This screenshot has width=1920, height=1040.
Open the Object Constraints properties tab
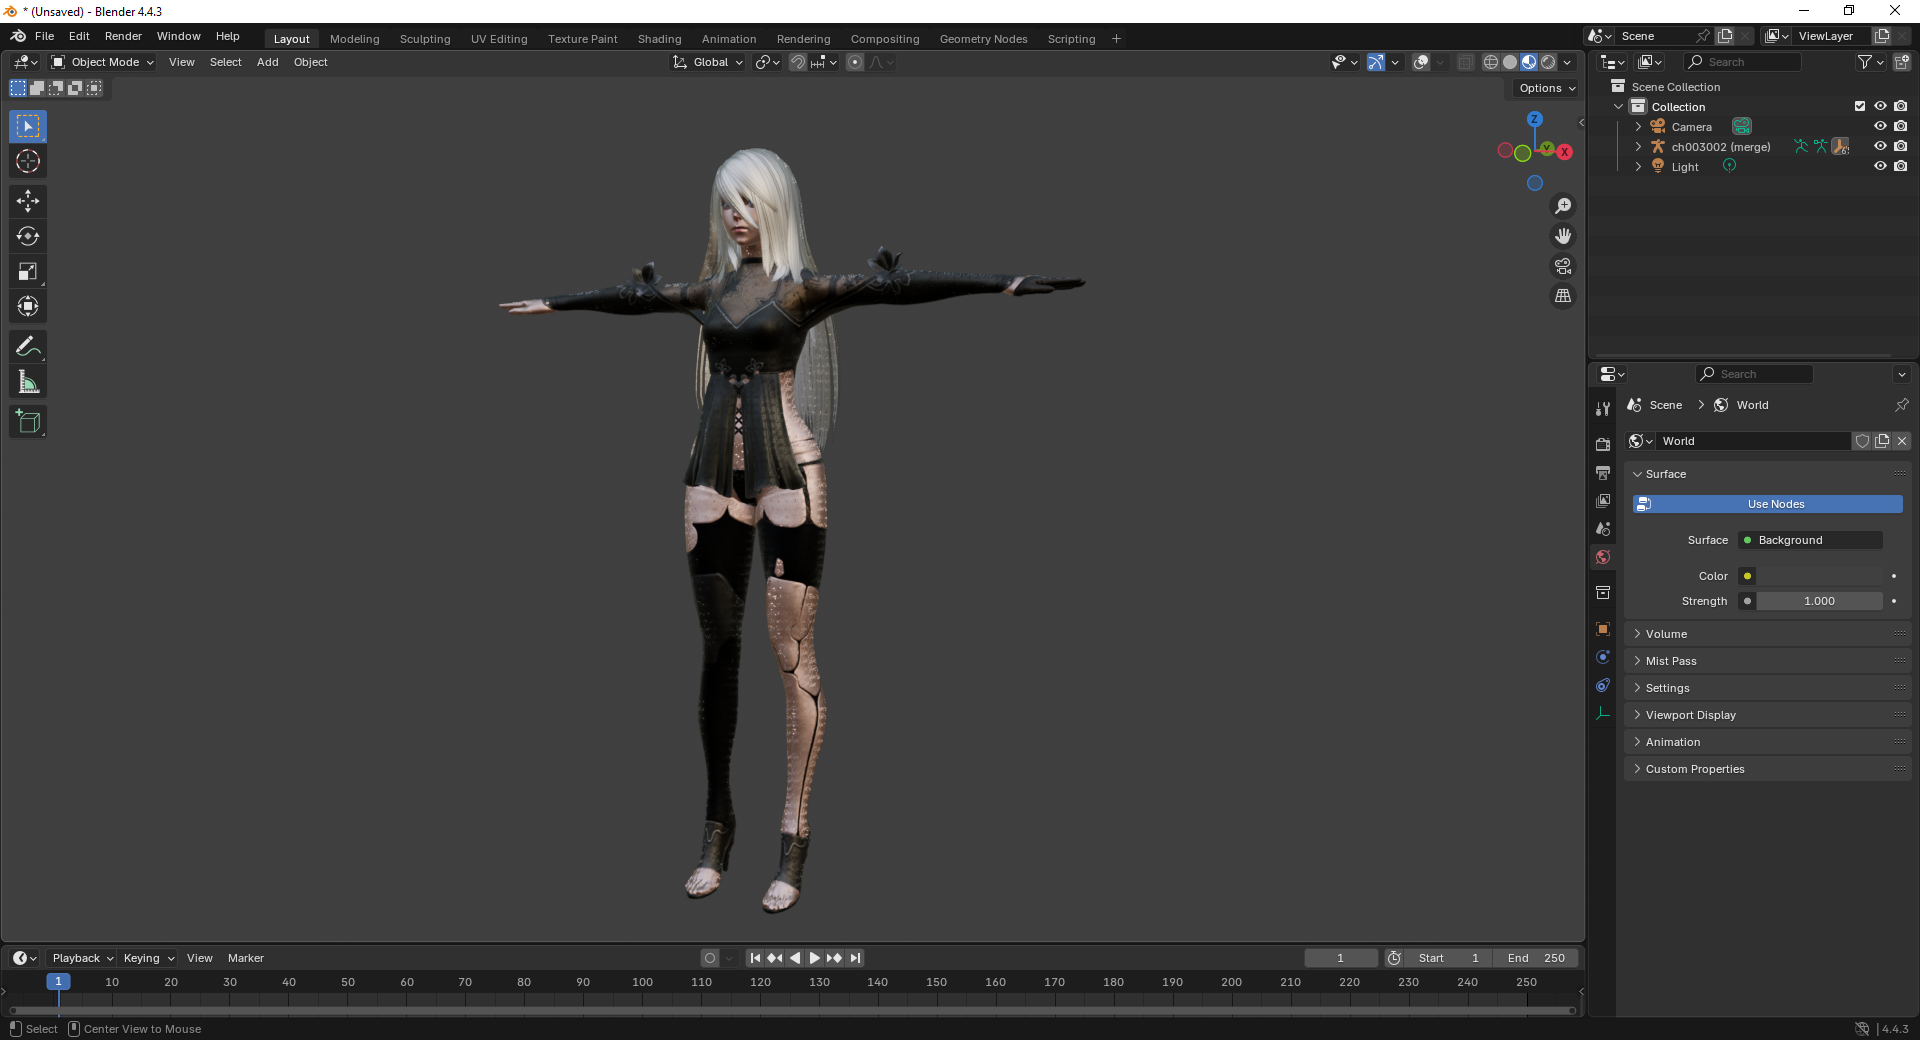(1603, 685)
